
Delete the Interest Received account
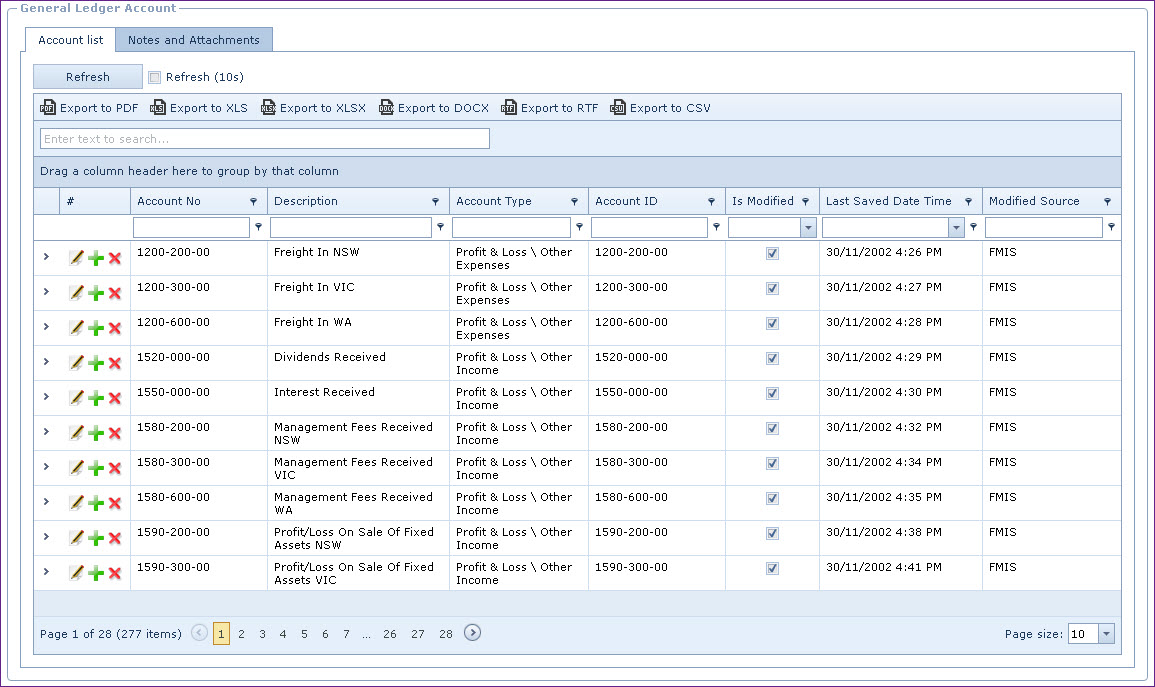tap(115, 398)
